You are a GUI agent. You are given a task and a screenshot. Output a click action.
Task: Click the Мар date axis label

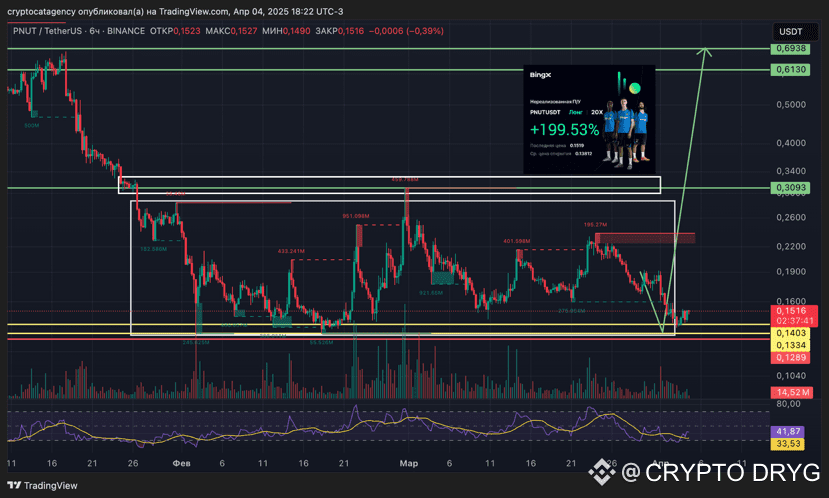click(x=409, y=464)
